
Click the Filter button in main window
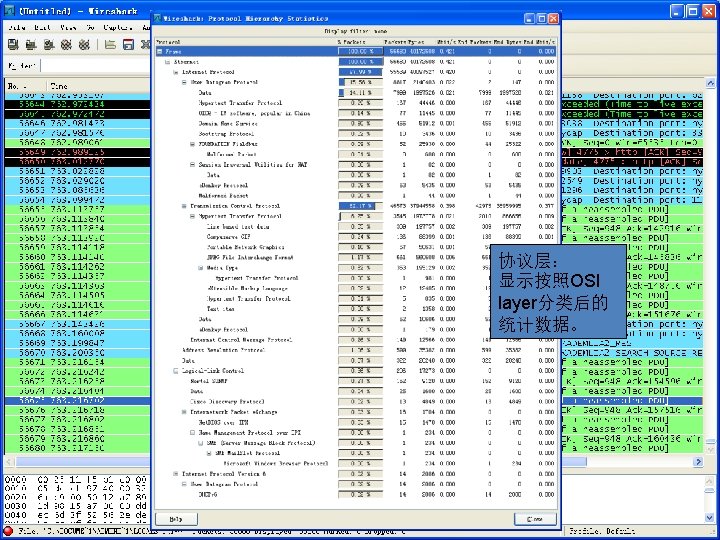(x=22, y=66)
